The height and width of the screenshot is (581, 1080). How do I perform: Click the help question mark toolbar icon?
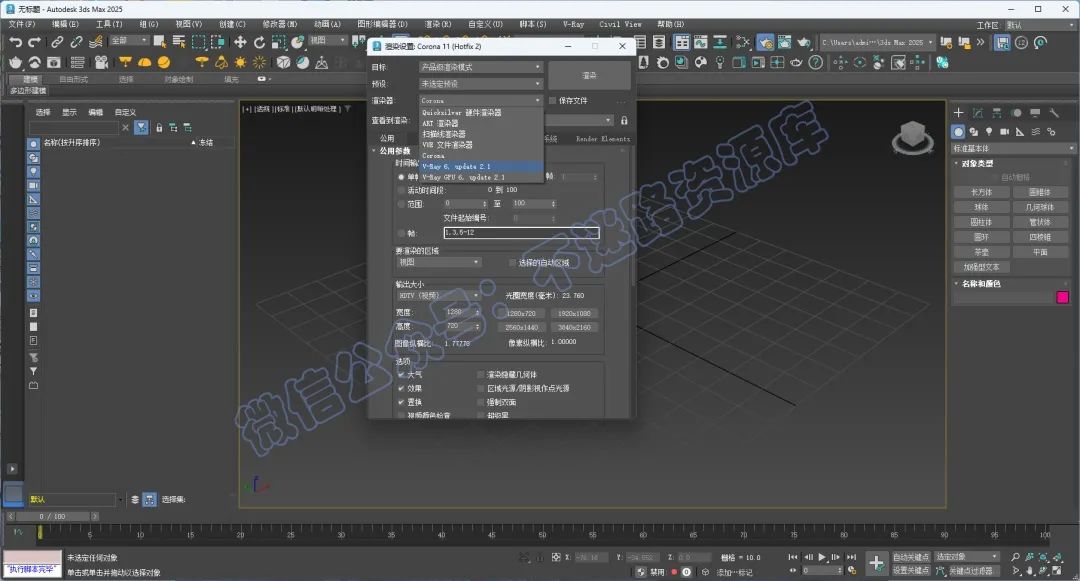816,63
